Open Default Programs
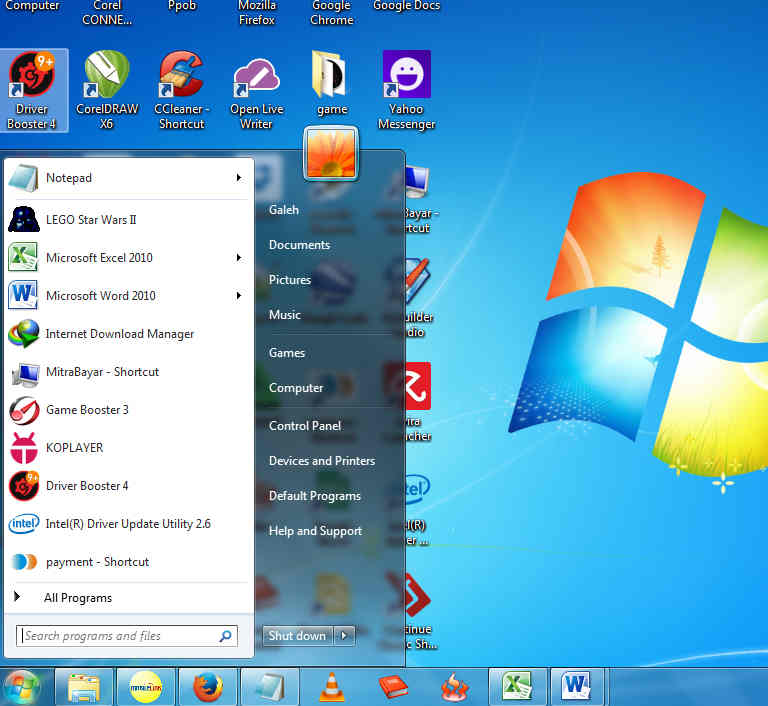The image size is (768, 706). point(314,496)
